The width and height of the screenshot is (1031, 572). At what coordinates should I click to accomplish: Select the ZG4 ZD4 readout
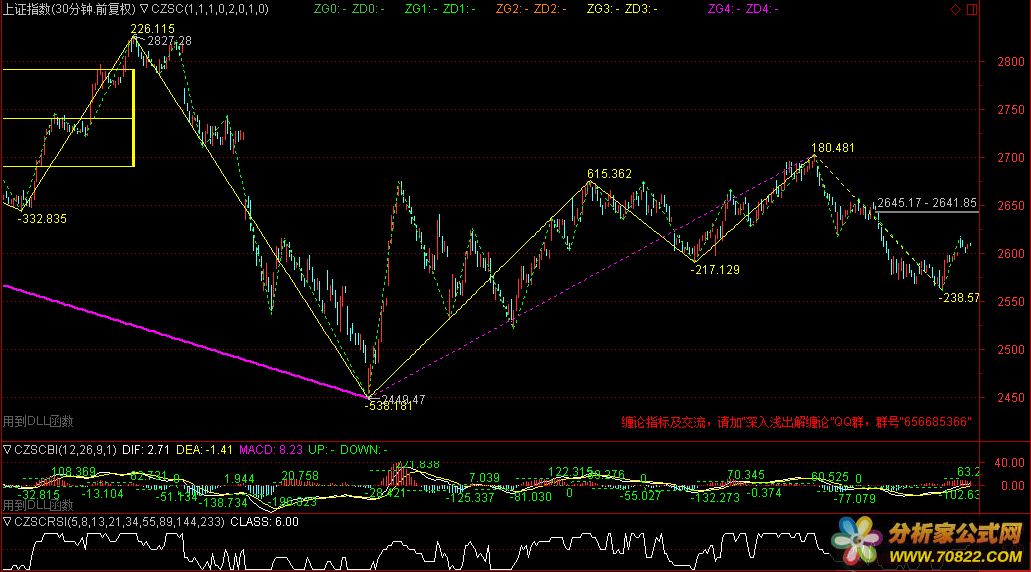point(743,9)
